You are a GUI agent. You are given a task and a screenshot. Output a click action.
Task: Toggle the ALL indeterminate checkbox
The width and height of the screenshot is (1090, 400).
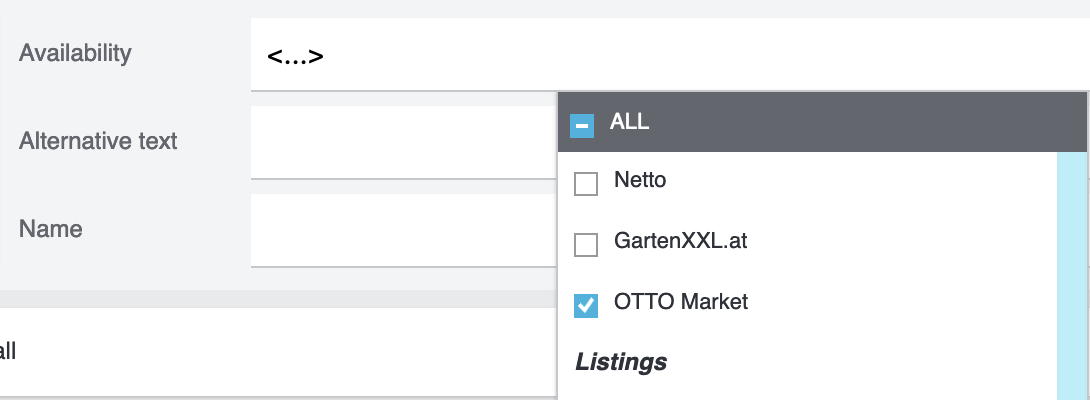pyautogui.click(x=581, y=125)
